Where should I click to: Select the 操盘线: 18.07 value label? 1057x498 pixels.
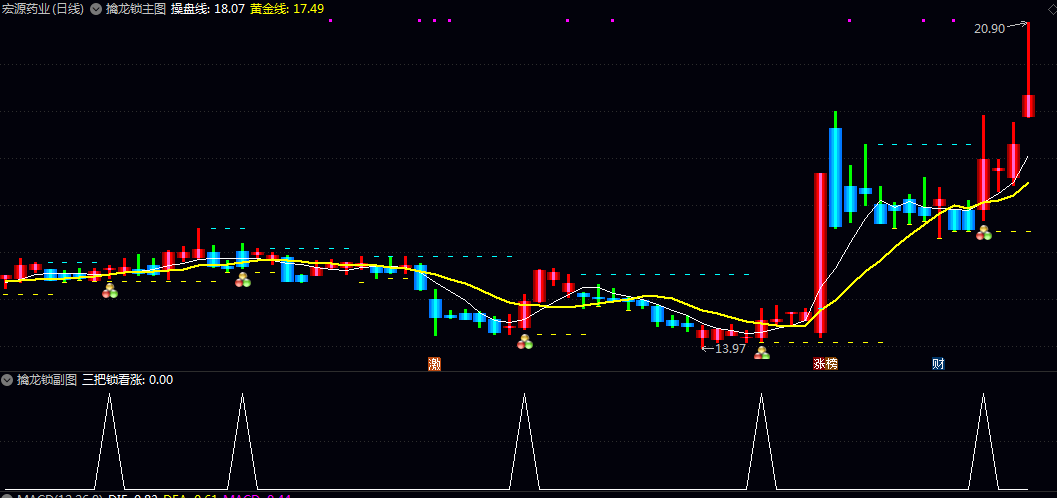208,9
